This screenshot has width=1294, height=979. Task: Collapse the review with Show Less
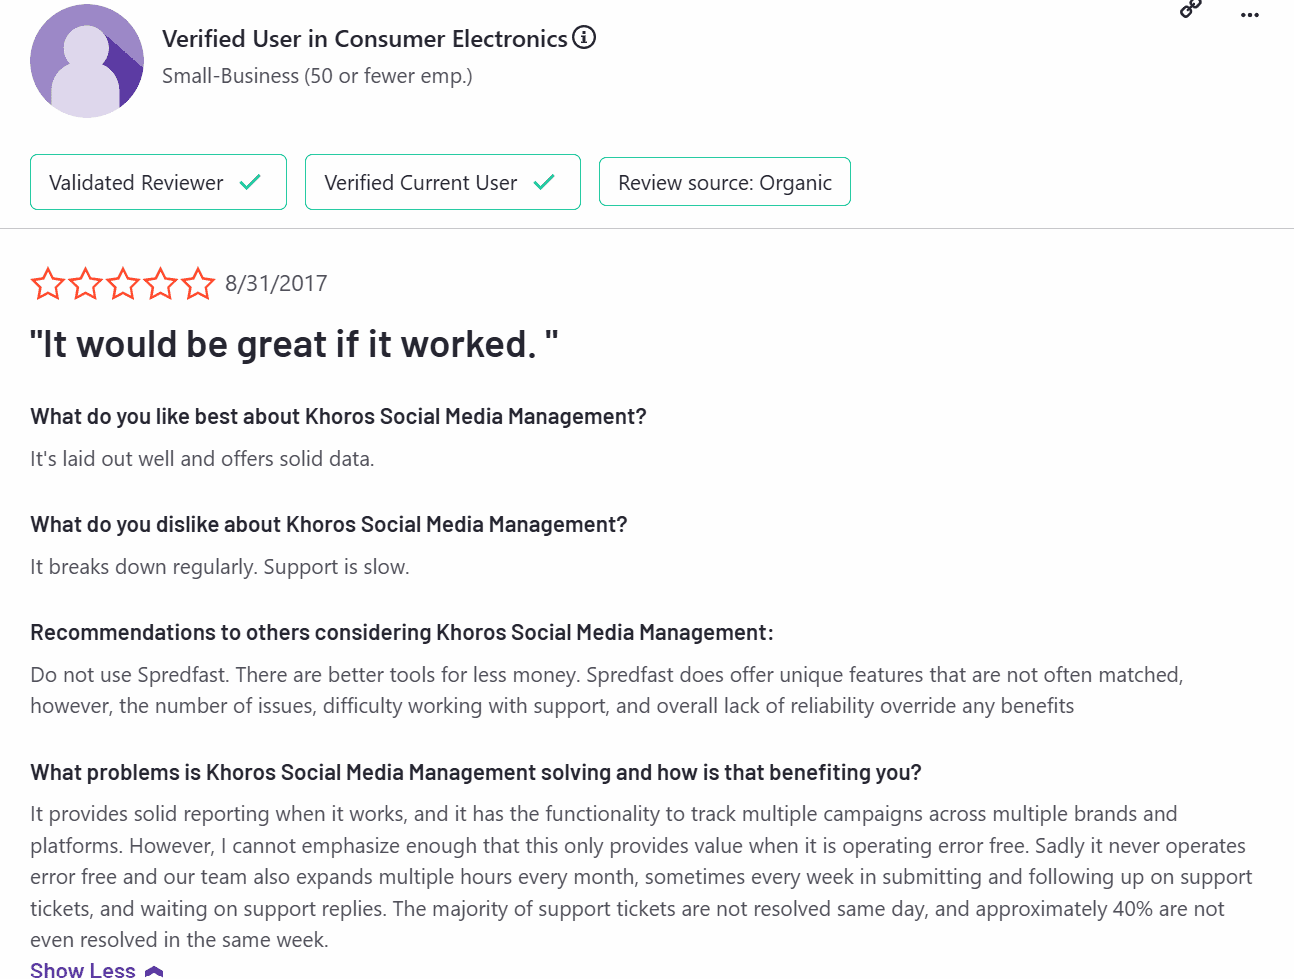click(x=83, y=970)
